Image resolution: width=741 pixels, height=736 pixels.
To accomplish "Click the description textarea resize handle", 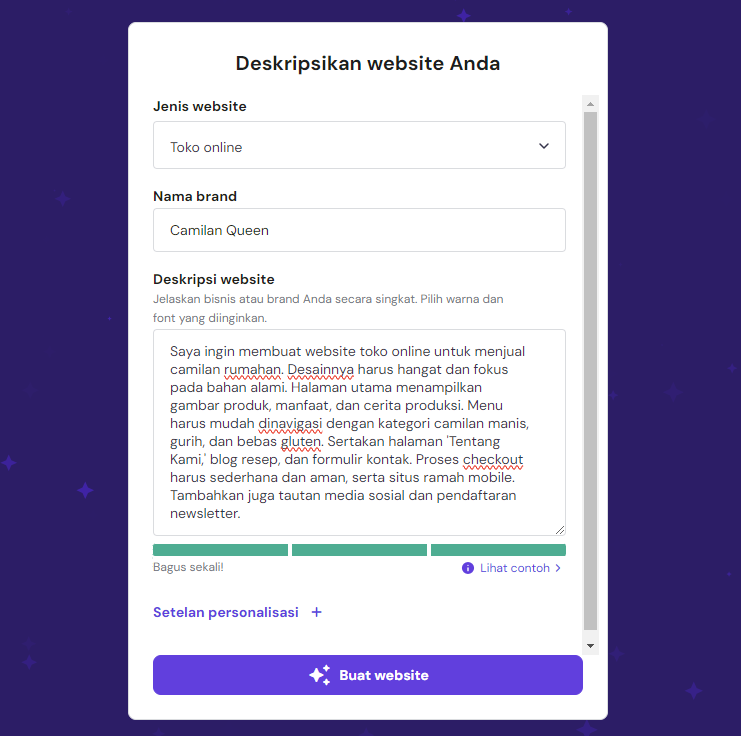I will click(560, 530).
